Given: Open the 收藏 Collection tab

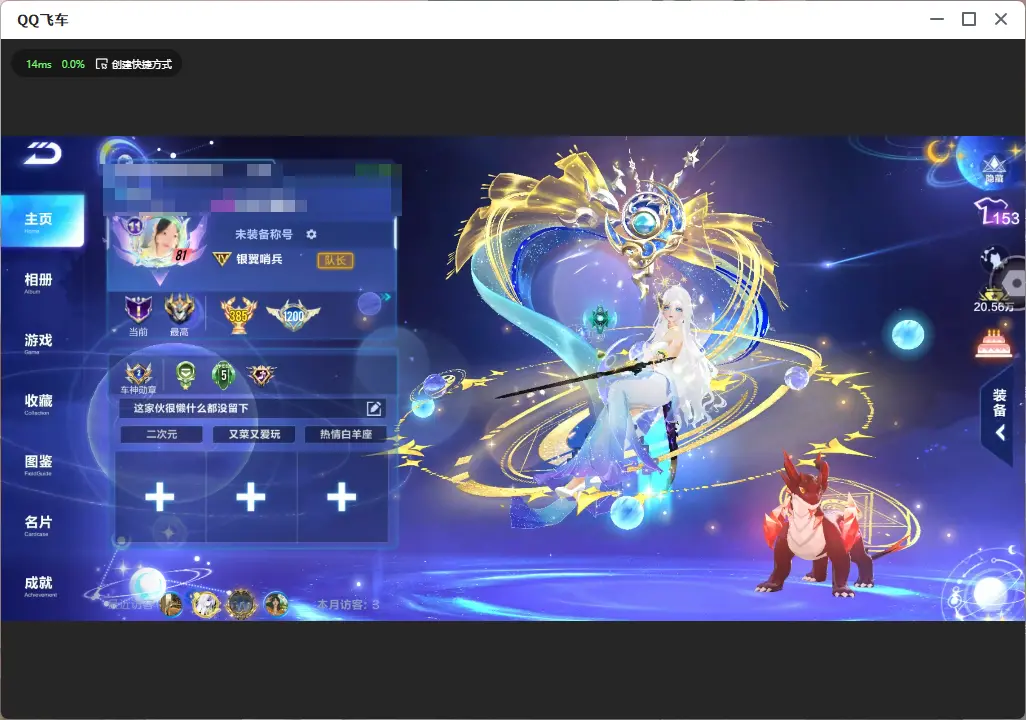Looking at the screenshot, I should (x=38, y=403).
